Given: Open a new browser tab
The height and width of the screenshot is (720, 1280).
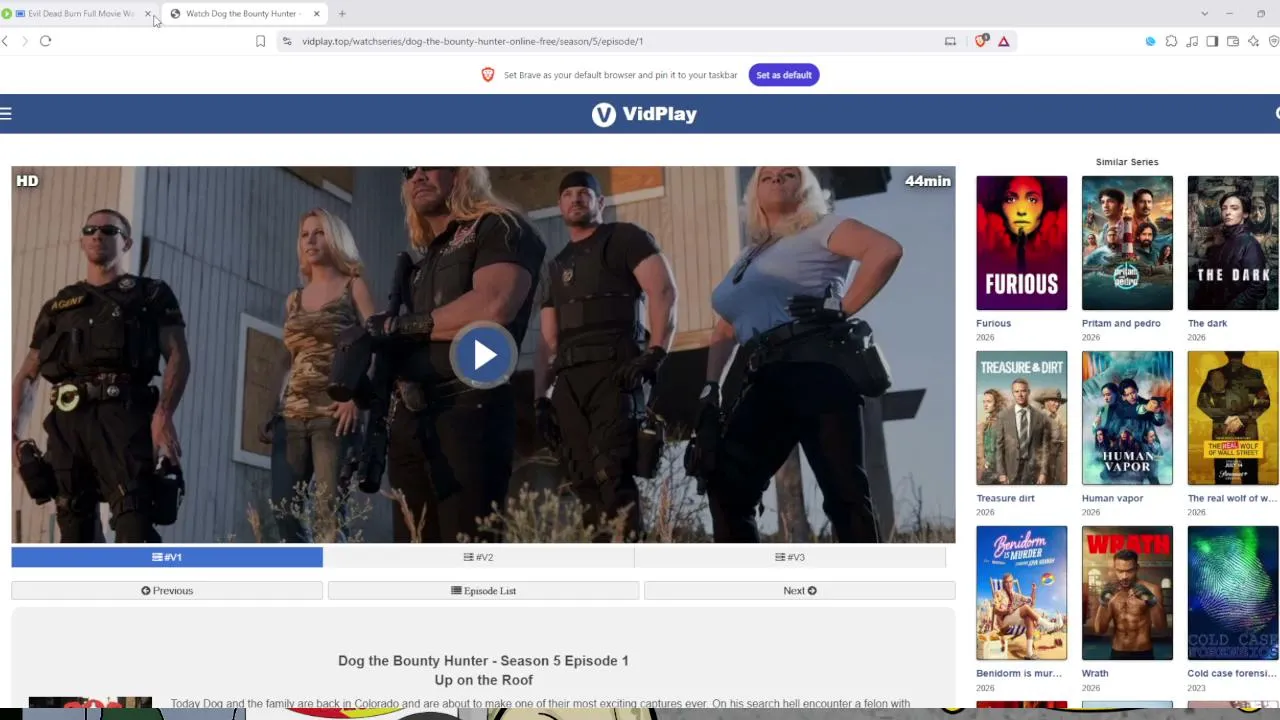Looking at the screenshot, I should pos(342,14).
